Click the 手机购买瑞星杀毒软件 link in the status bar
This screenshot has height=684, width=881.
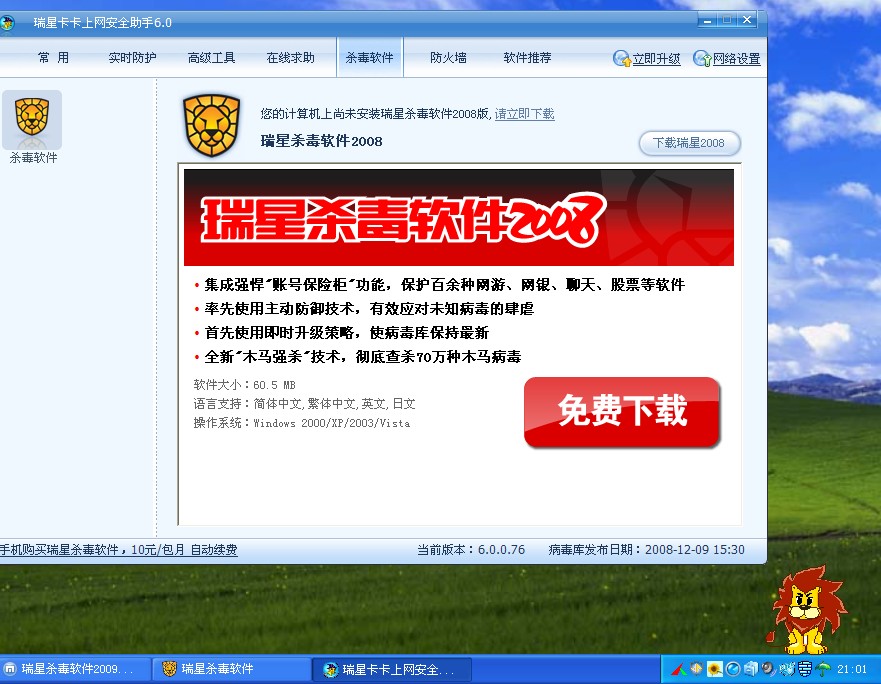pos(119,550)
